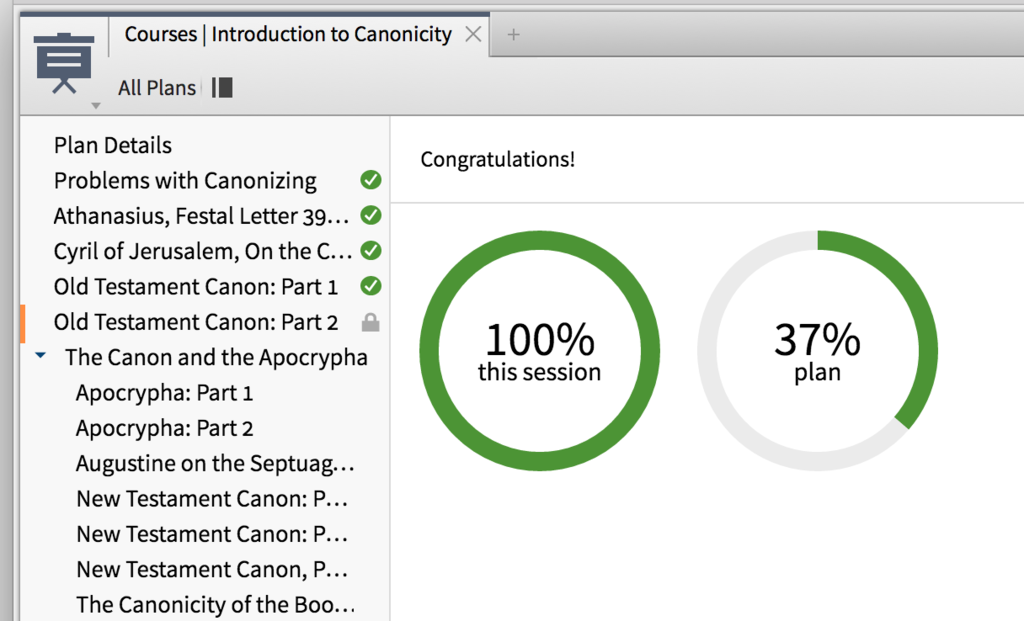Toggle checkmark for Athanasius, Festal Letter 39

[x=370, y=216]
